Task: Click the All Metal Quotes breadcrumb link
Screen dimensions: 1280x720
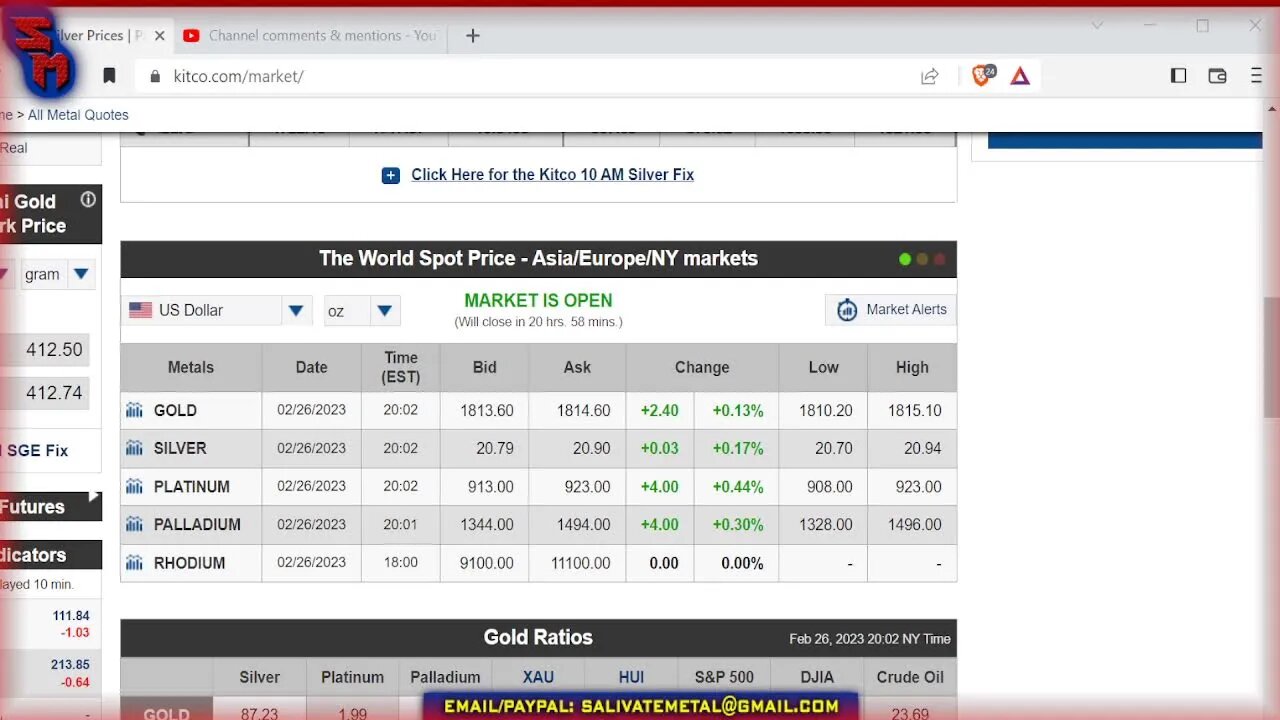Action: coord(78,115)
